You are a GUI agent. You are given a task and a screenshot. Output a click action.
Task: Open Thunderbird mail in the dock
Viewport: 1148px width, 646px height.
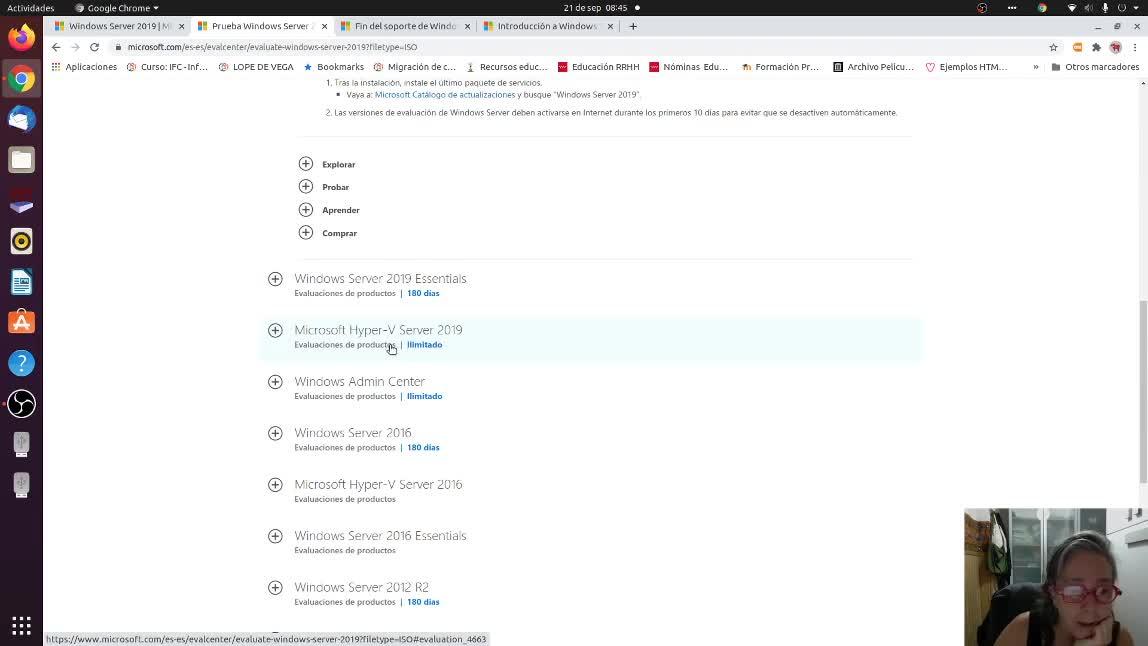pyautogui.click(x=21, y=119)
